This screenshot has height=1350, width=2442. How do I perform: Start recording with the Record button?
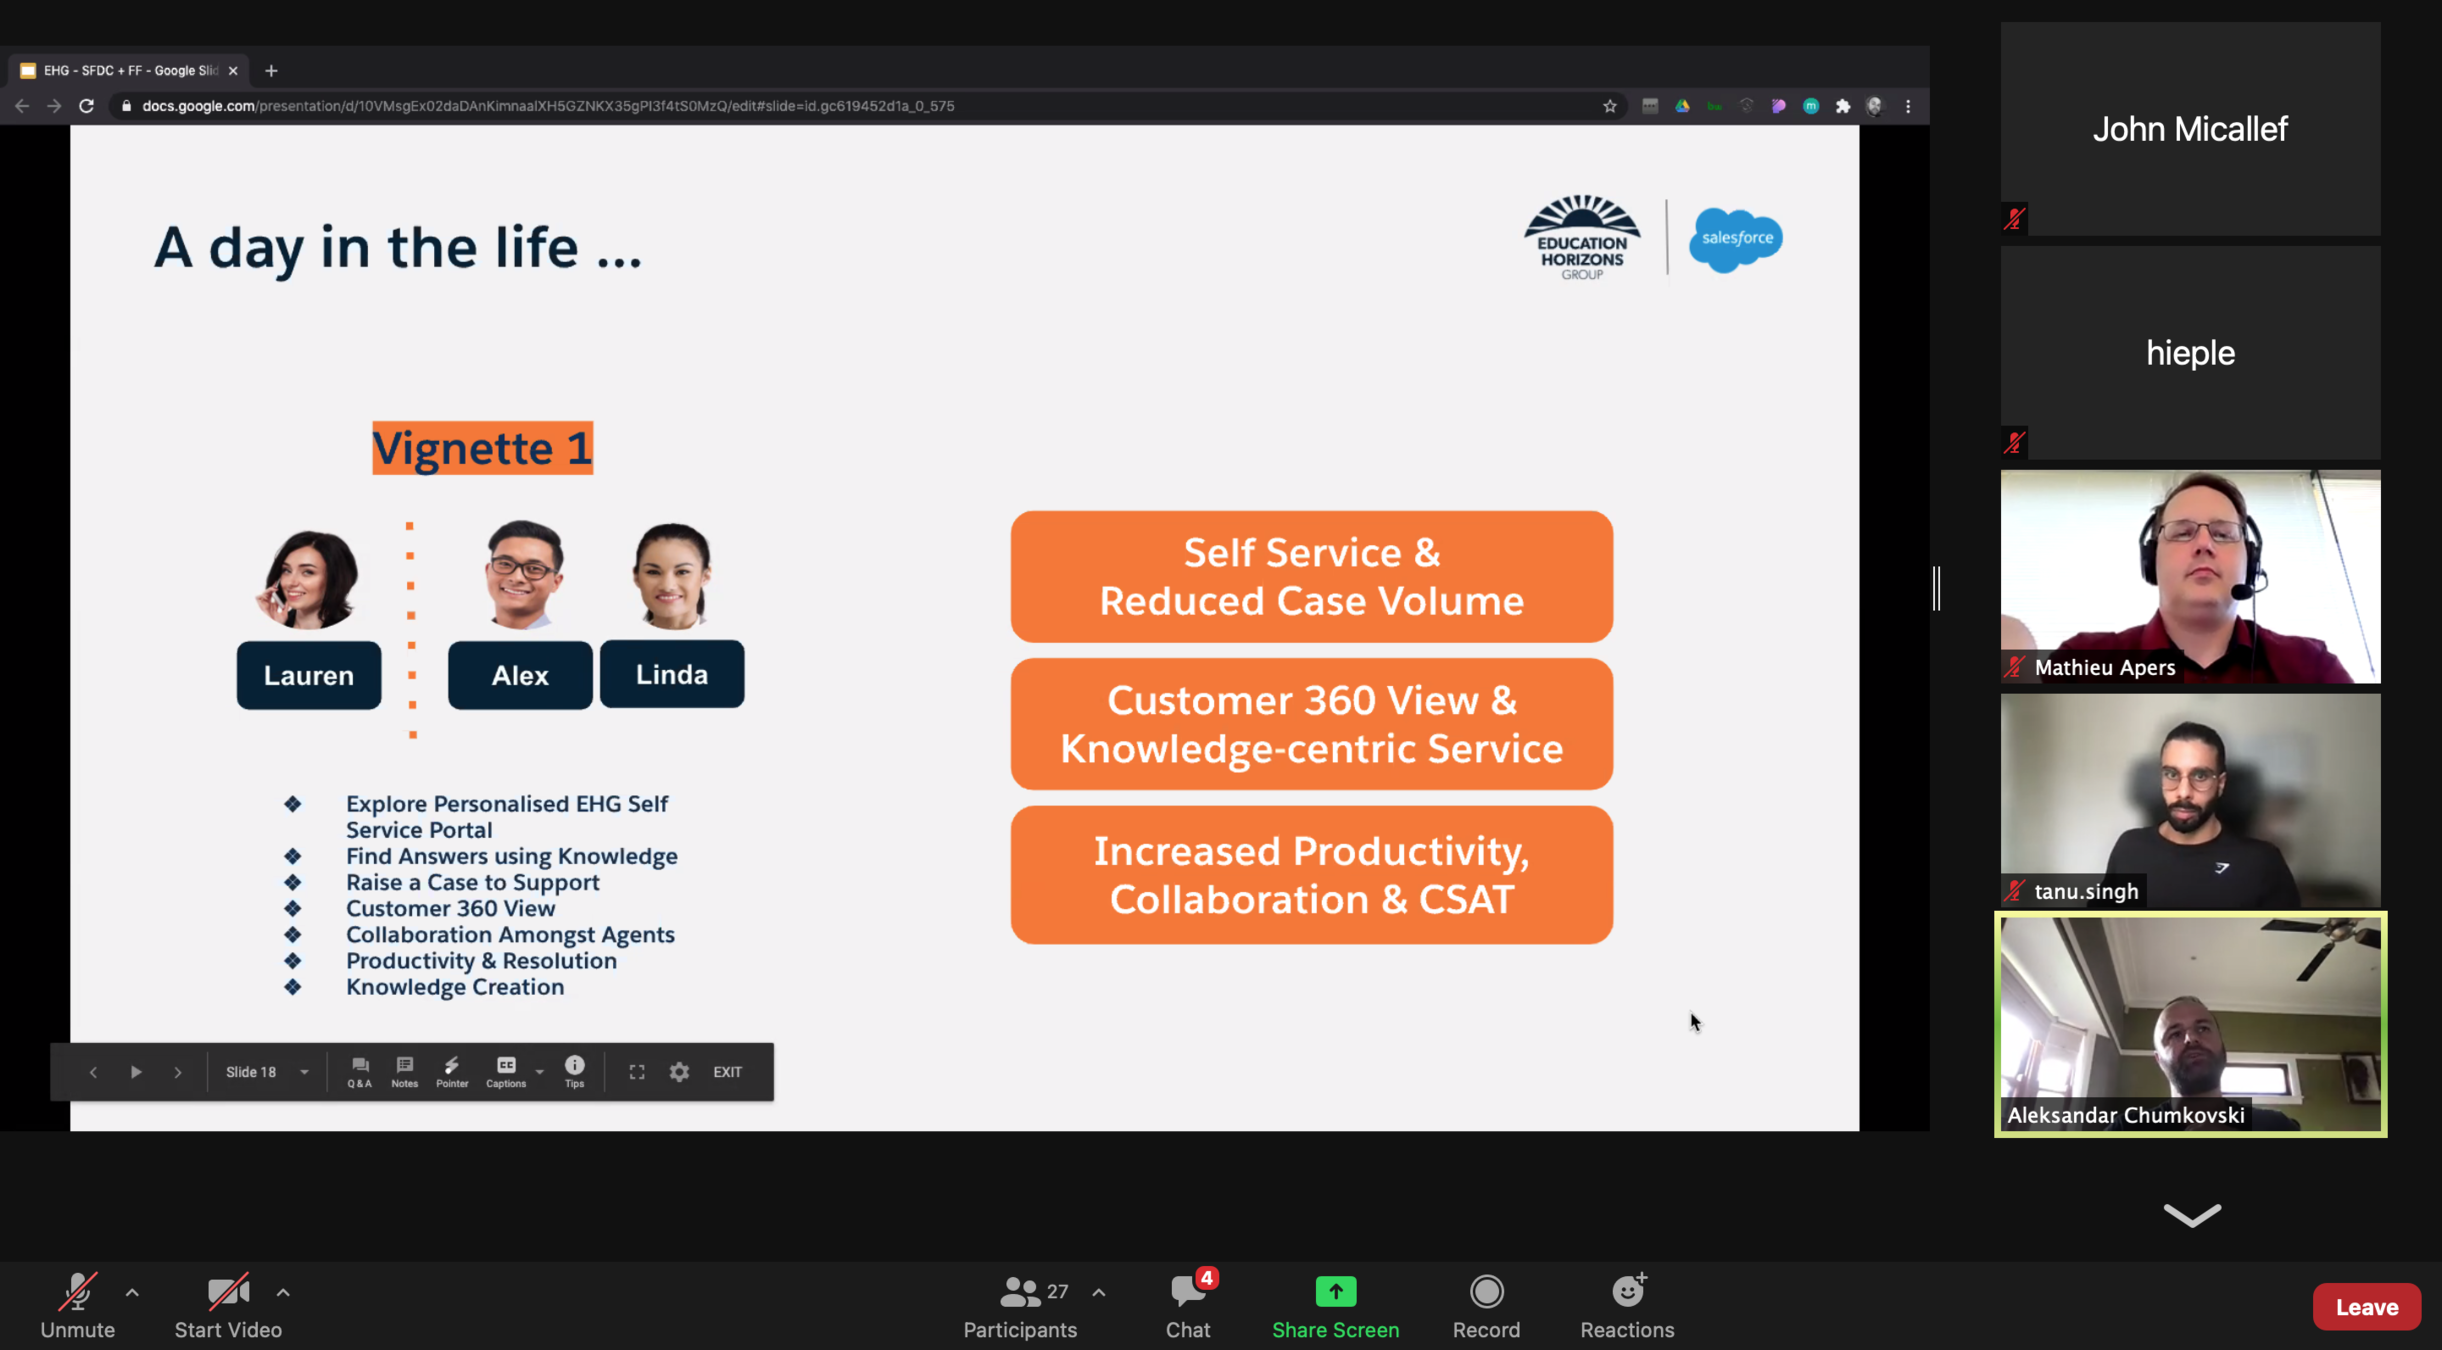click(1486, 1305)
